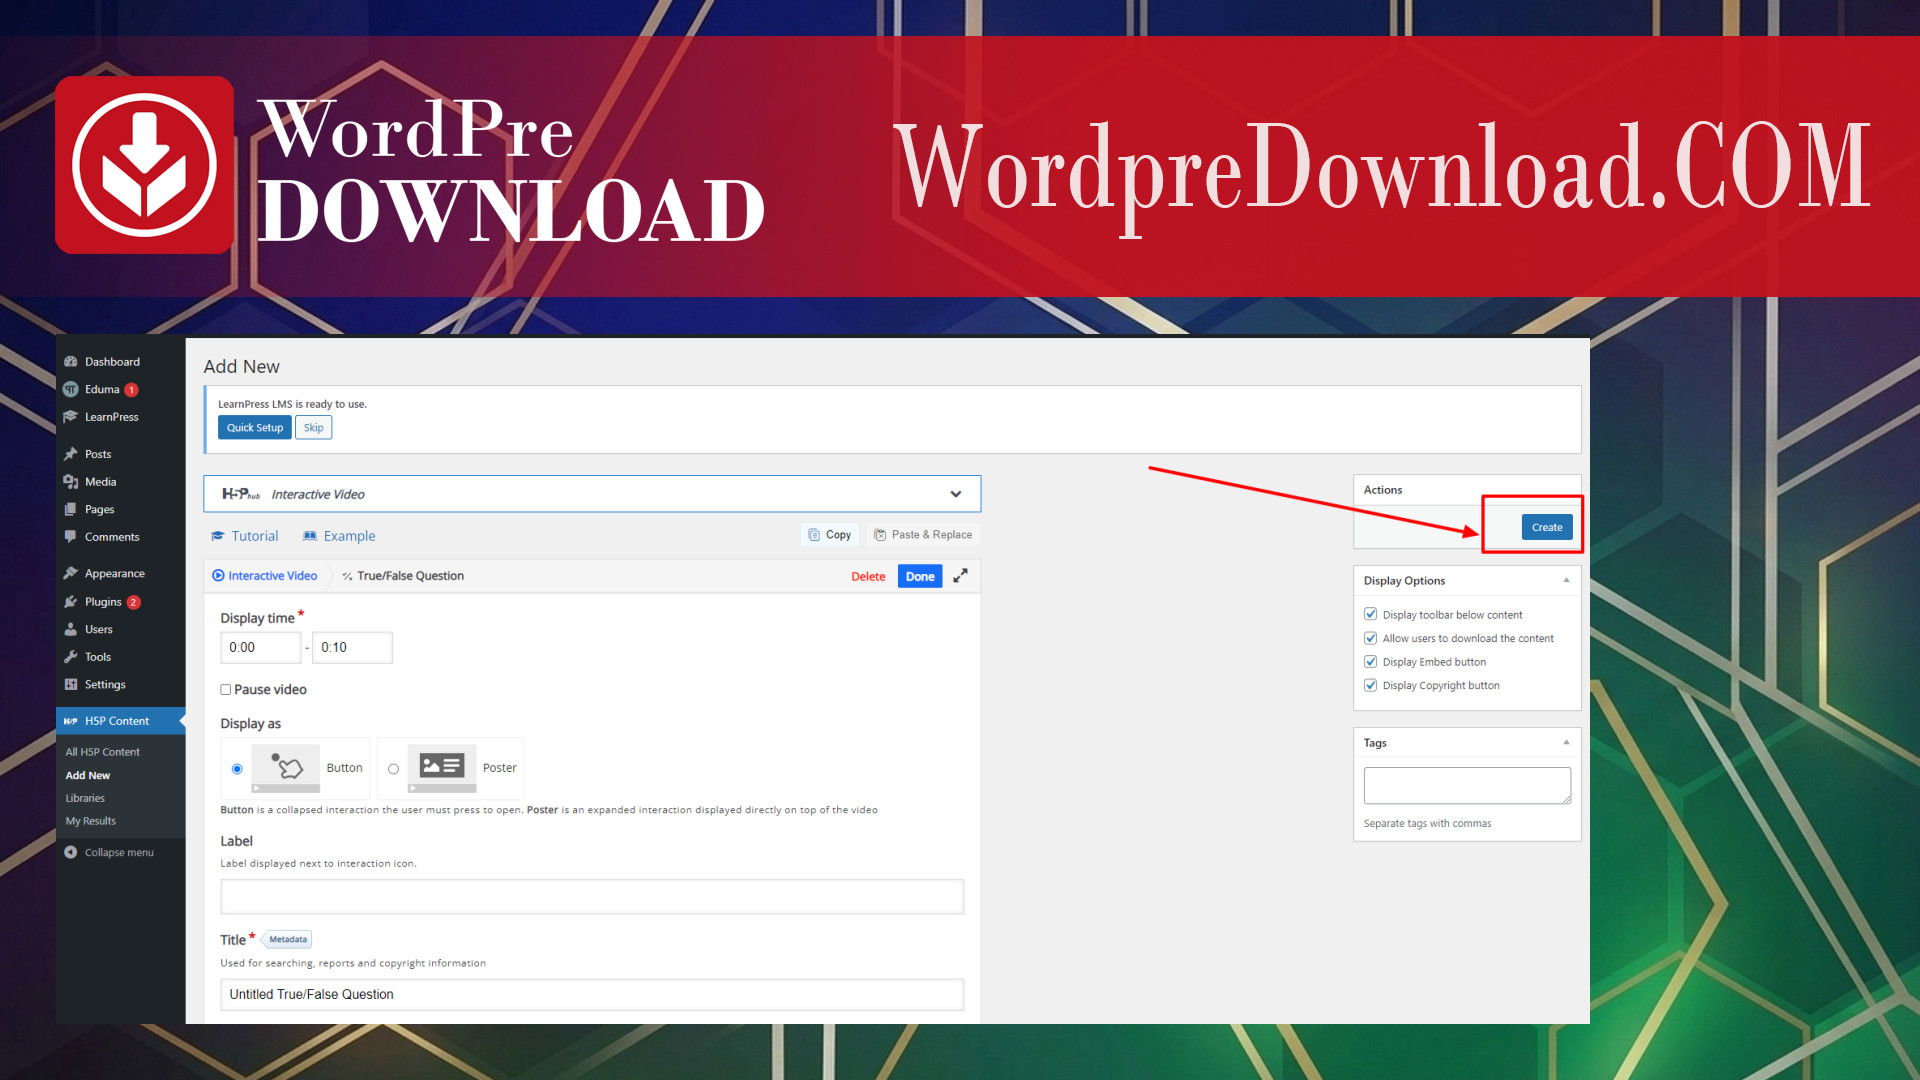Uncheck Display Embed button
The height and width of the screenshot is (1080, 1920).
pos(1370,662)
